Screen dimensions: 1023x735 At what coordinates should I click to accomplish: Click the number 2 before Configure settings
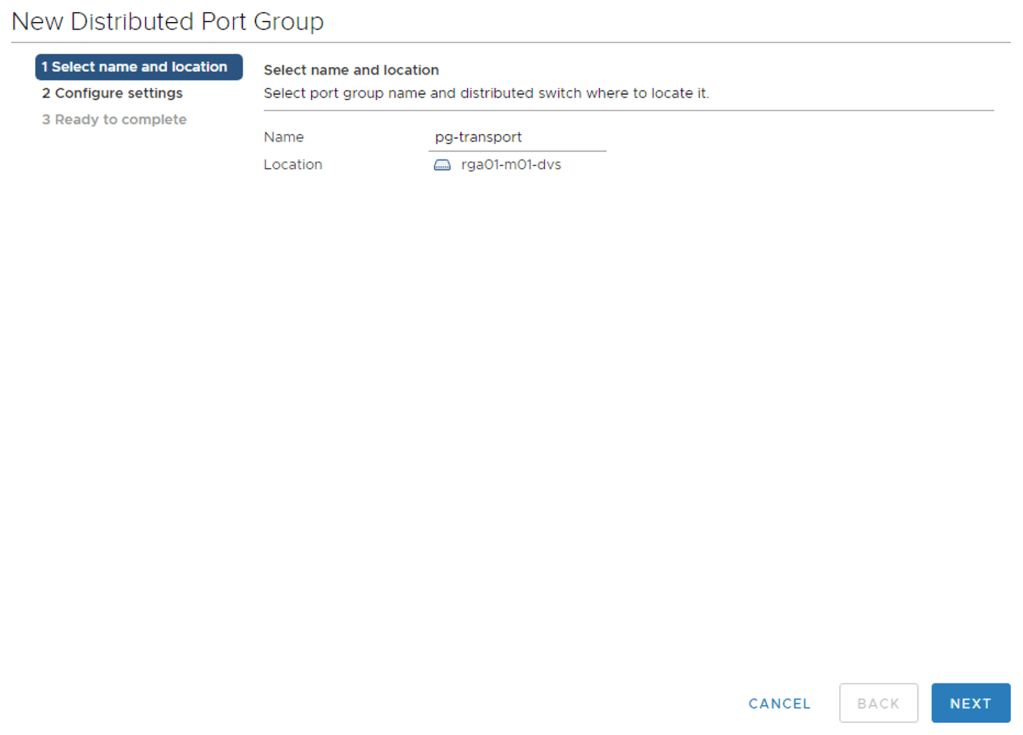click(x=46, y=93)
